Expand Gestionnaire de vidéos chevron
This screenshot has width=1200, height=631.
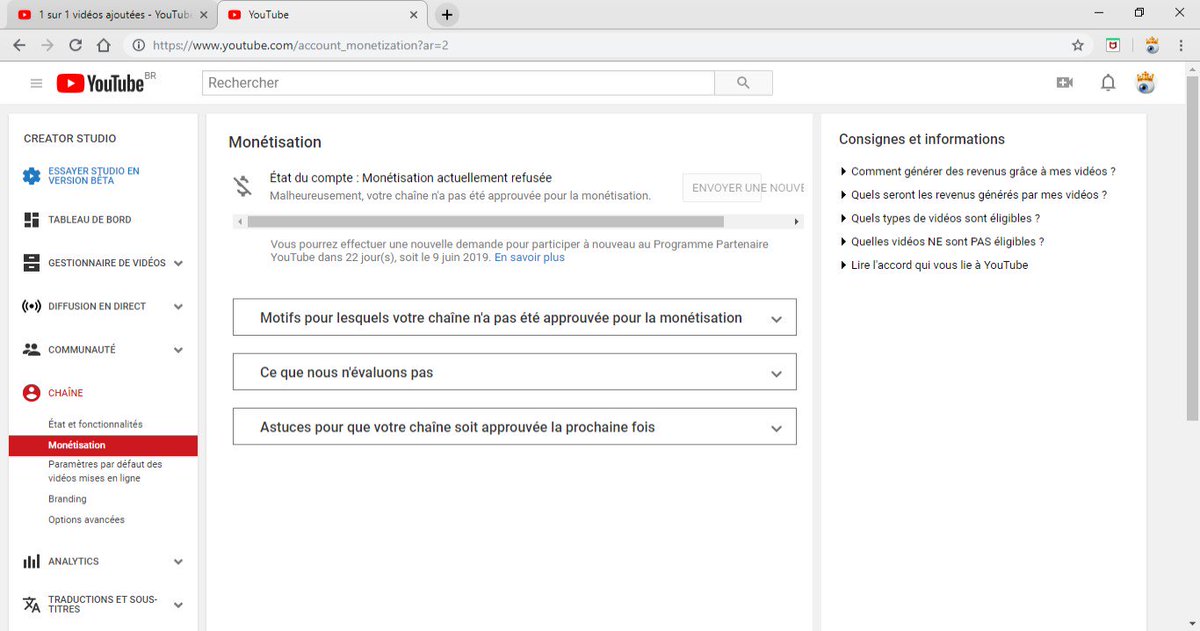click(x=178, y=264)
